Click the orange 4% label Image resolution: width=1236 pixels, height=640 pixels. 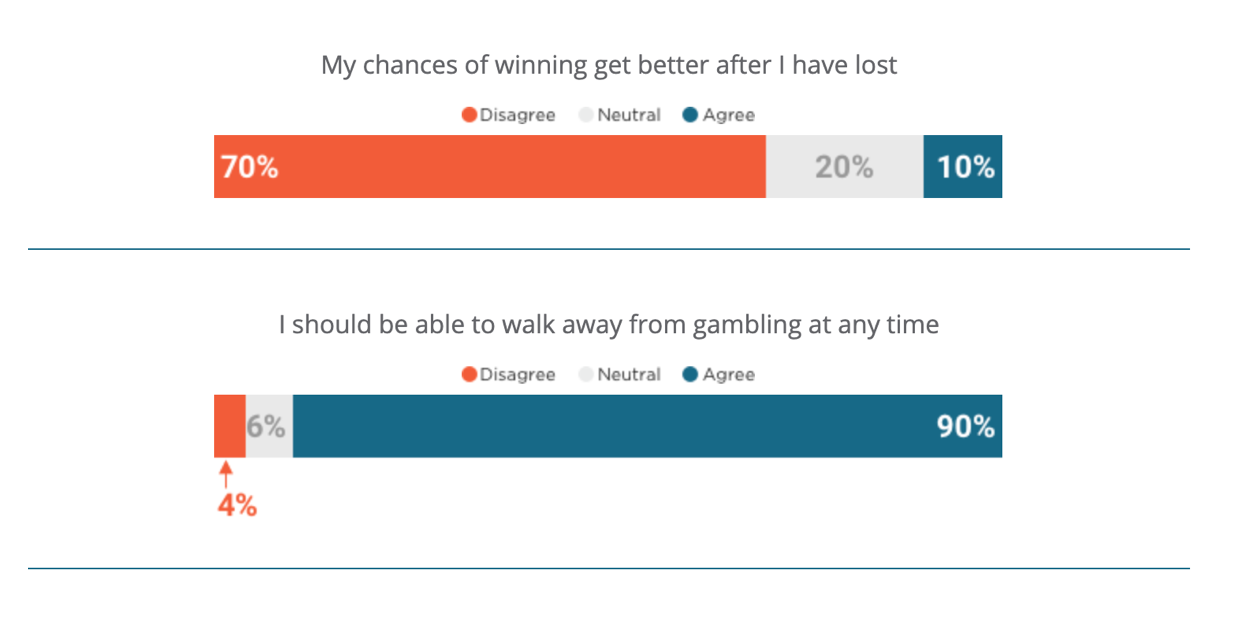coord(238,506)
